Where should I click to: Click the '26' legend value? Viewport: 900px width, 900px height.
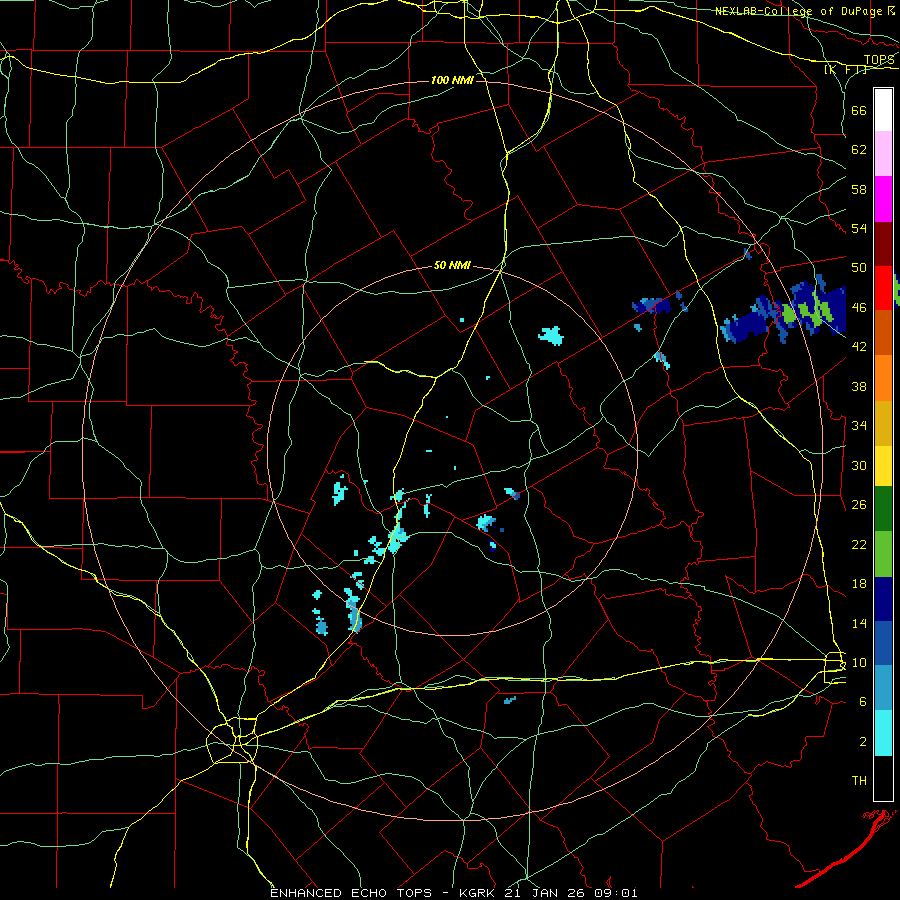click(x=859, y=505)
